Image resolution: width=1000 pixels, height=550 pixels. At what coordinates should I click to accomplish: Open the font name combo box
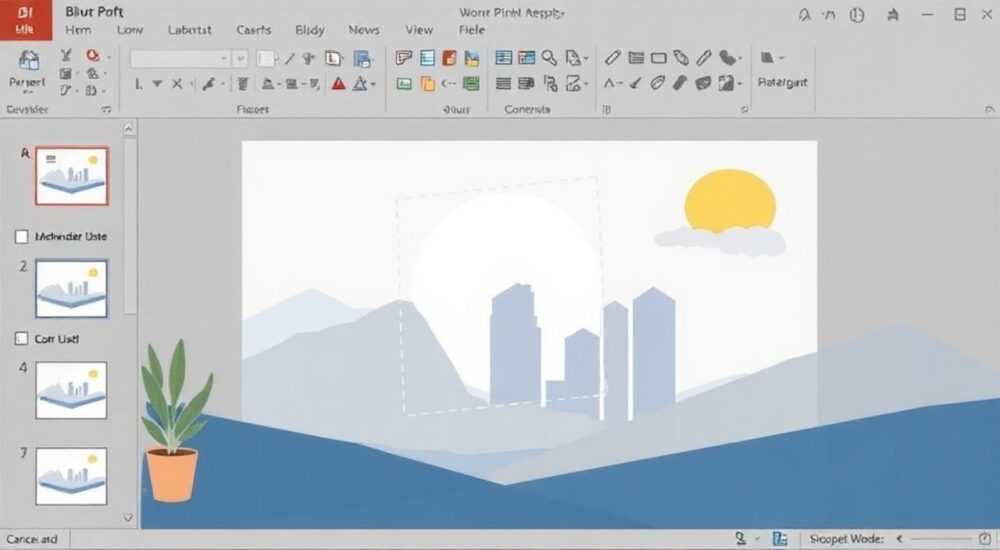180,59
